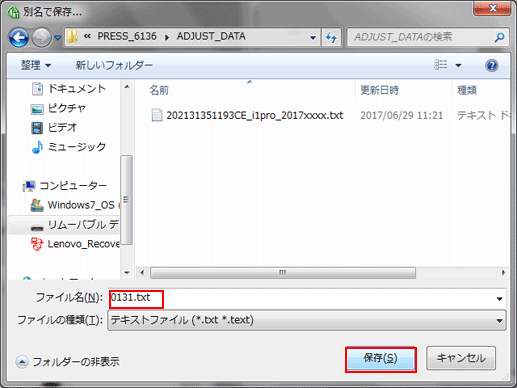Sort by the 更新日時 column header
The width and height of the screenshot is (517, 388).
point(380,90)
